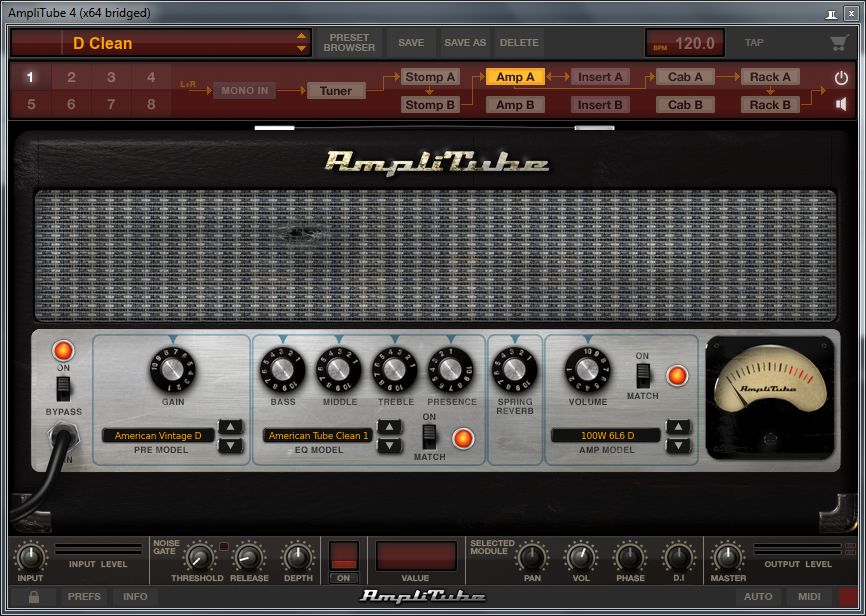Open American Tube Clean 1 EQ model list

[x=318, y=436]
